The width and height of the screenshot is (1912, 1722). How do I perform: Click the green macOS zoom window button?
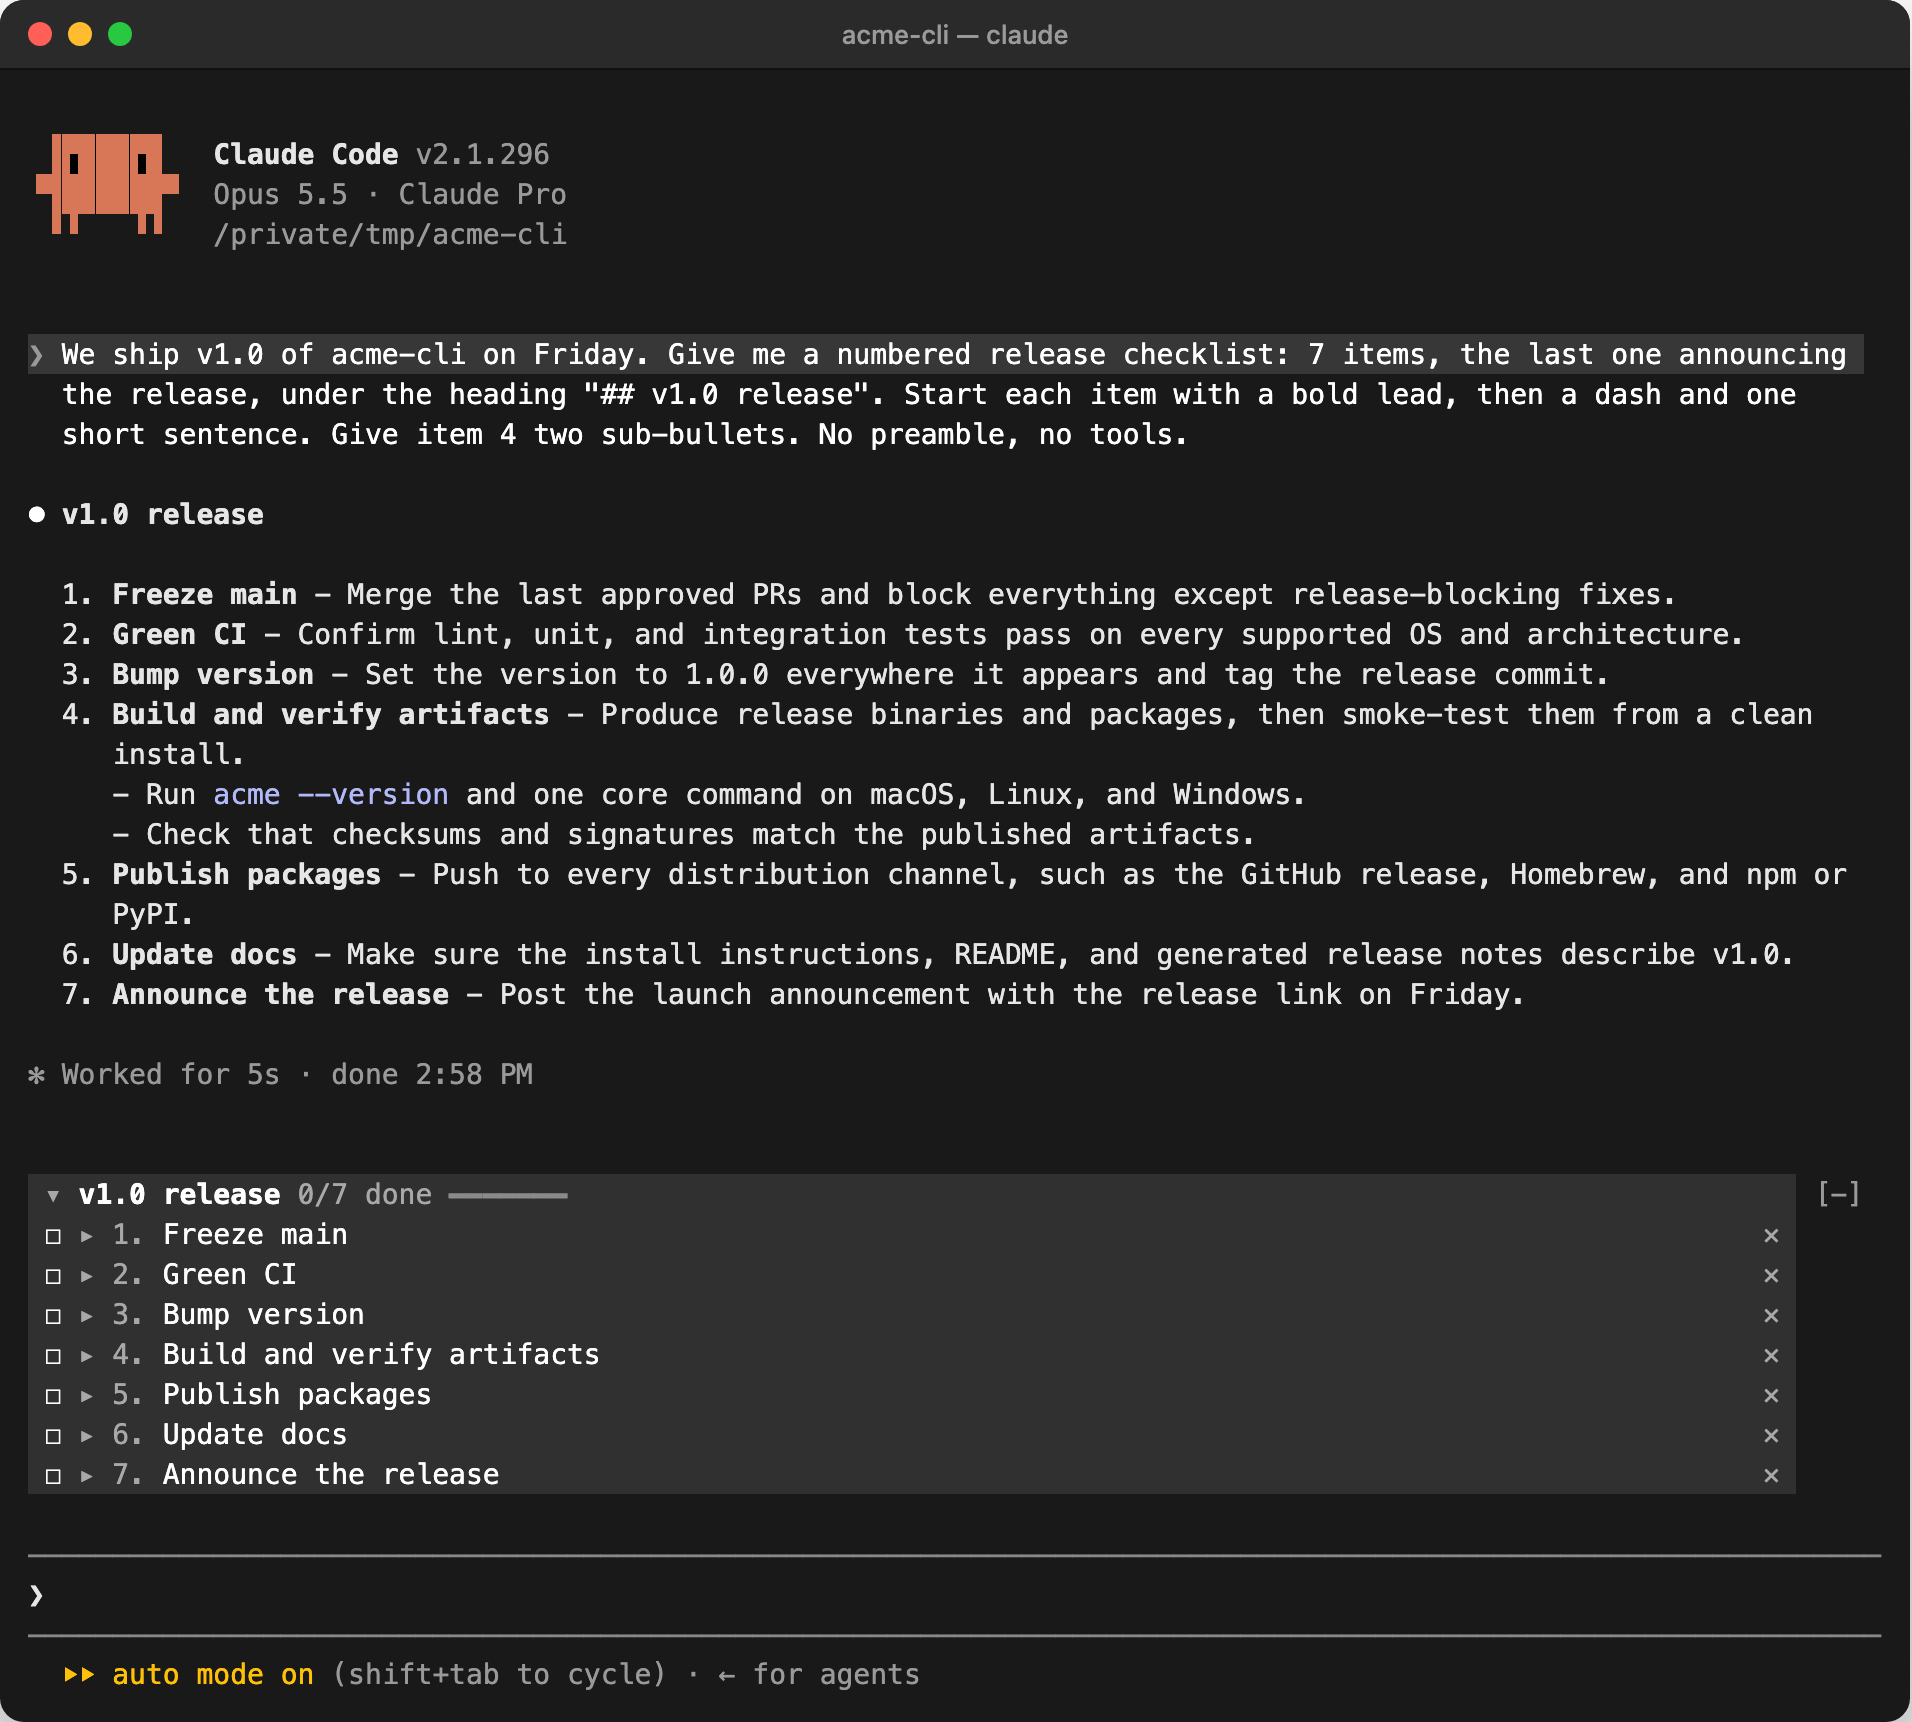click(120, 34)
